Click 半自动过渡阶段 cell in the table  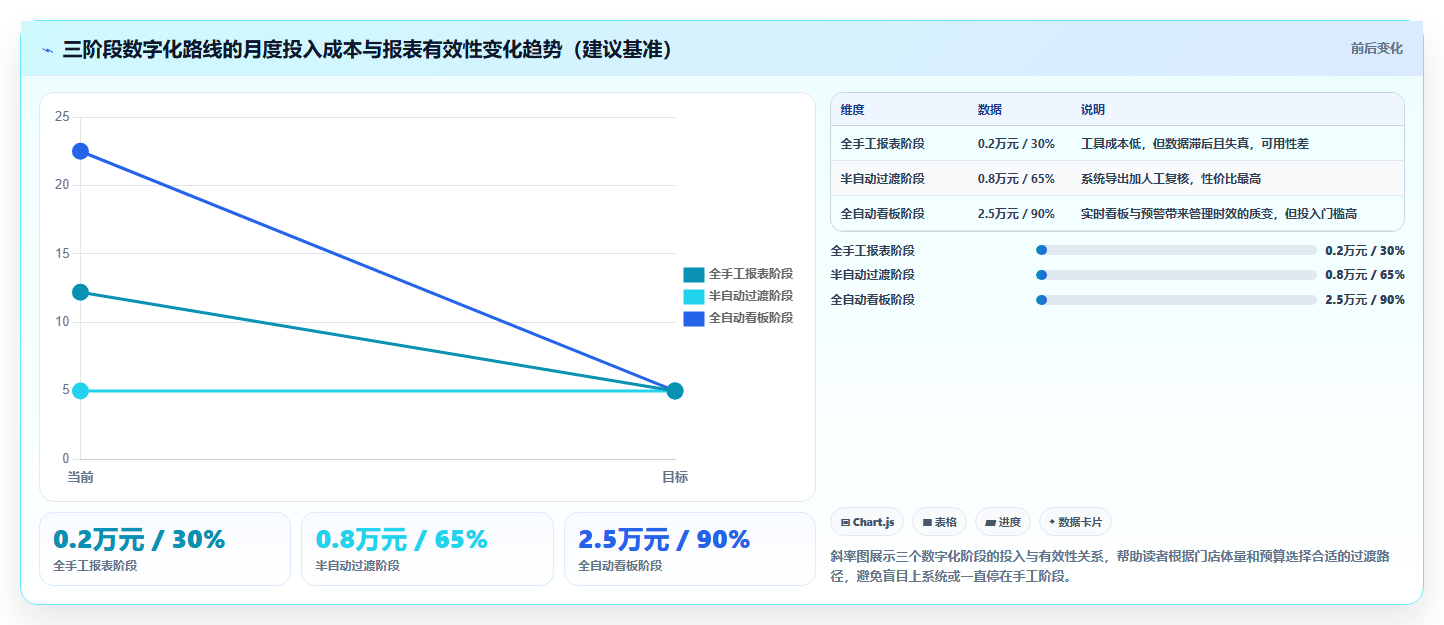[x=883, y=179]
